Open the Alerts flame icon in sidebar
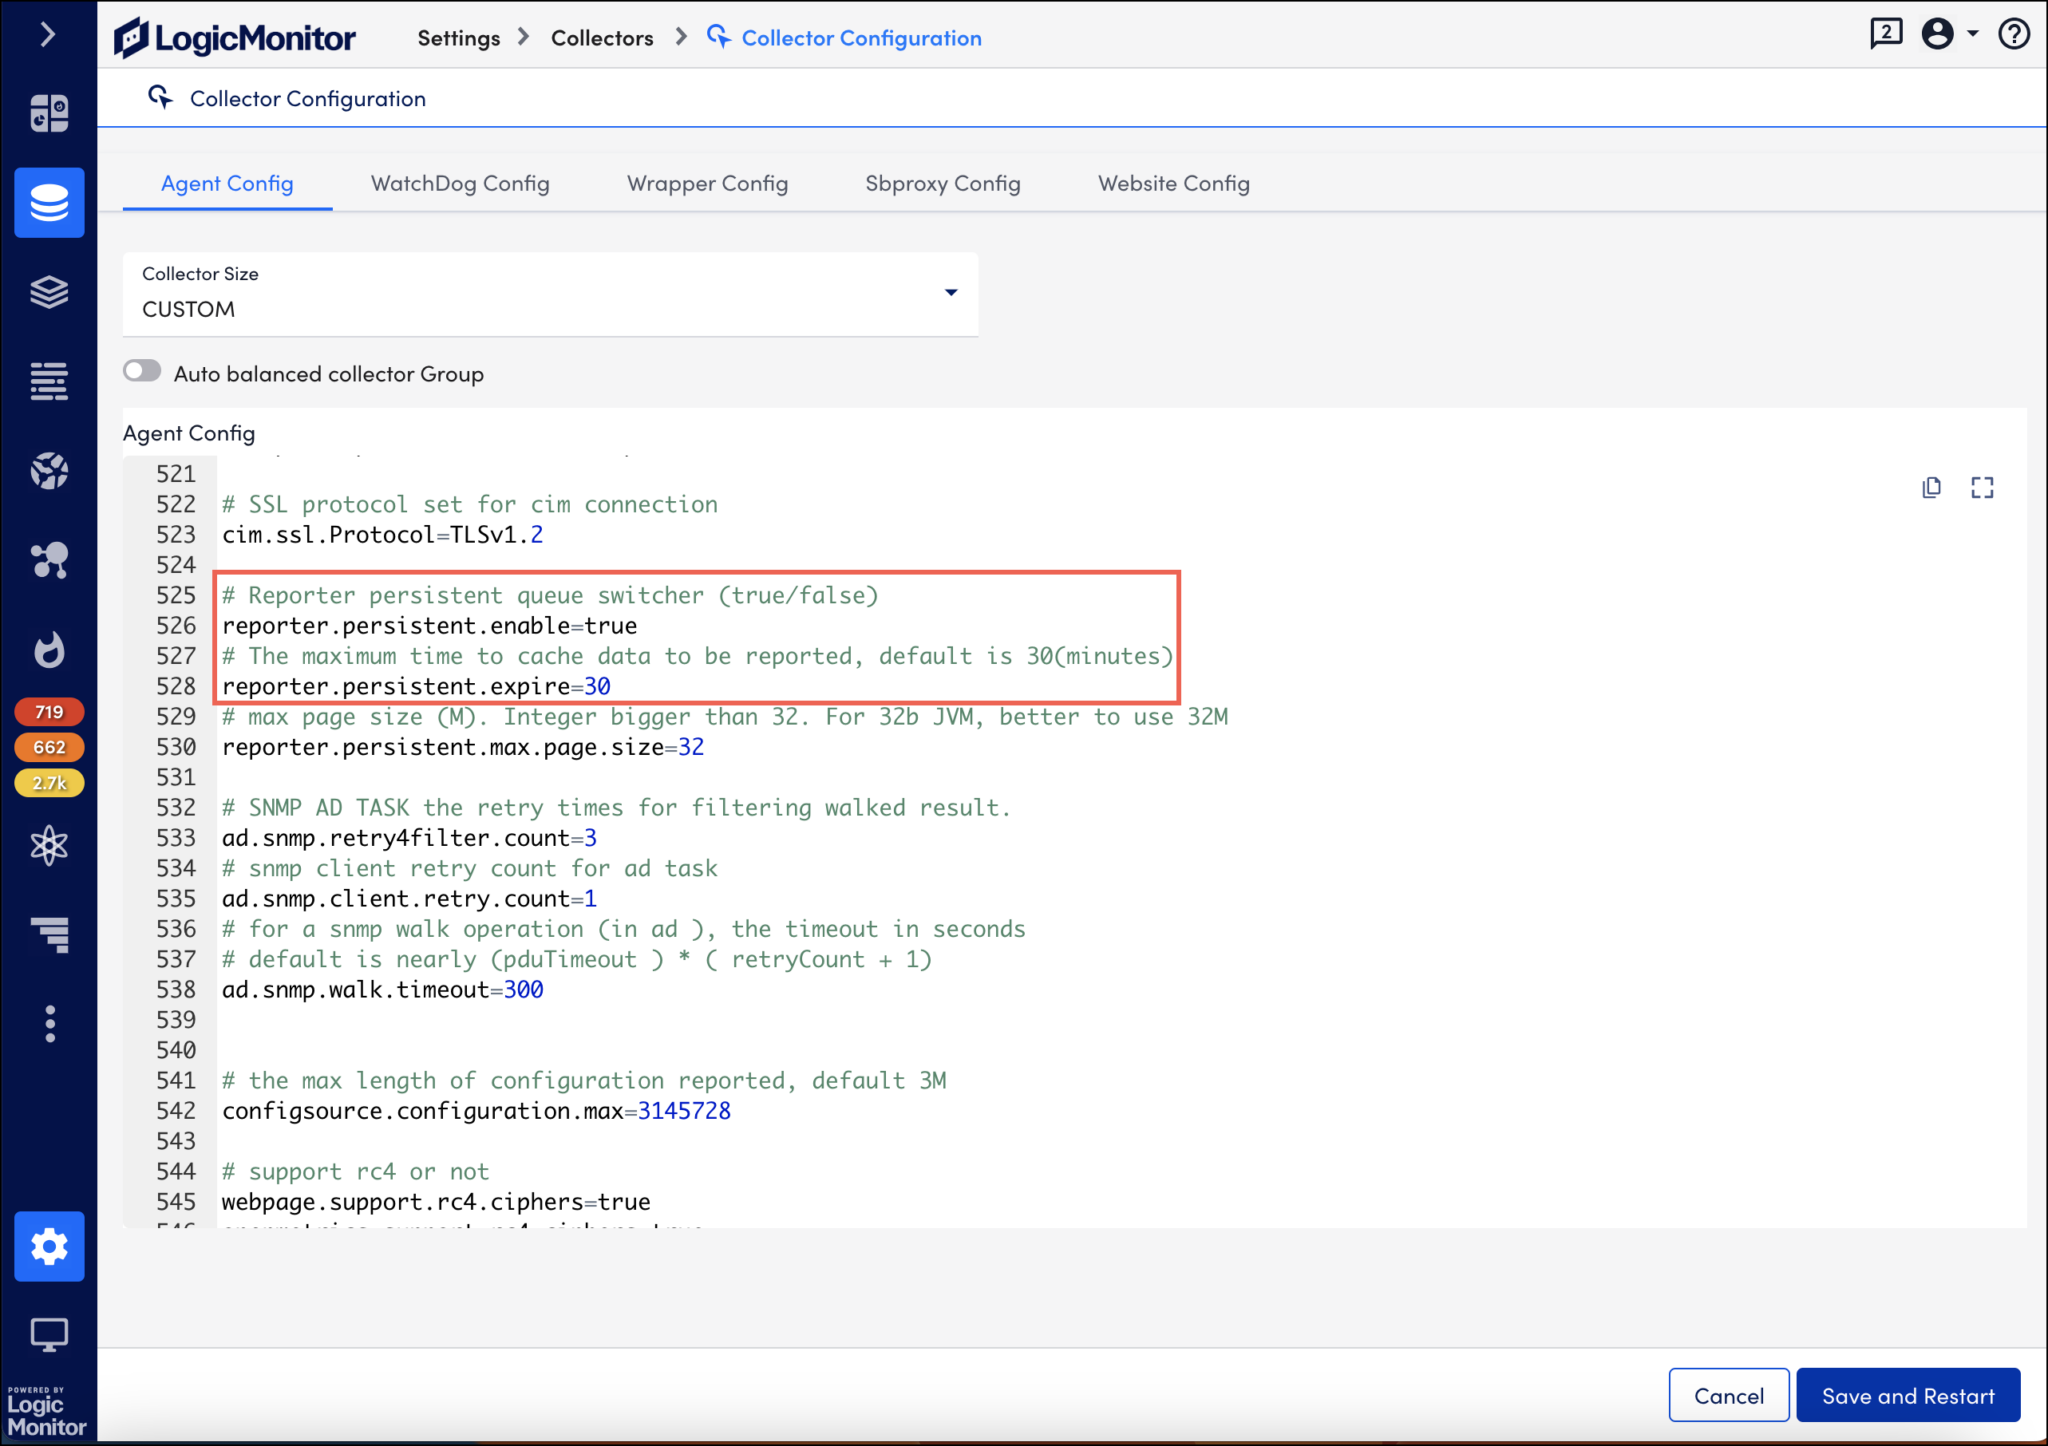 click(49, 650)
